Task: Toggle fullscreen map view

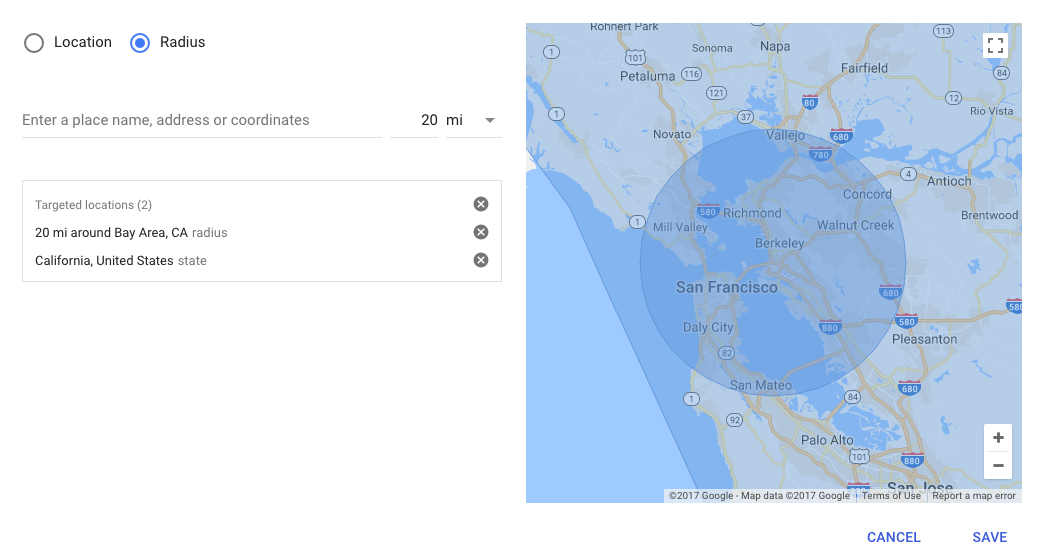Action: (994, 45)
